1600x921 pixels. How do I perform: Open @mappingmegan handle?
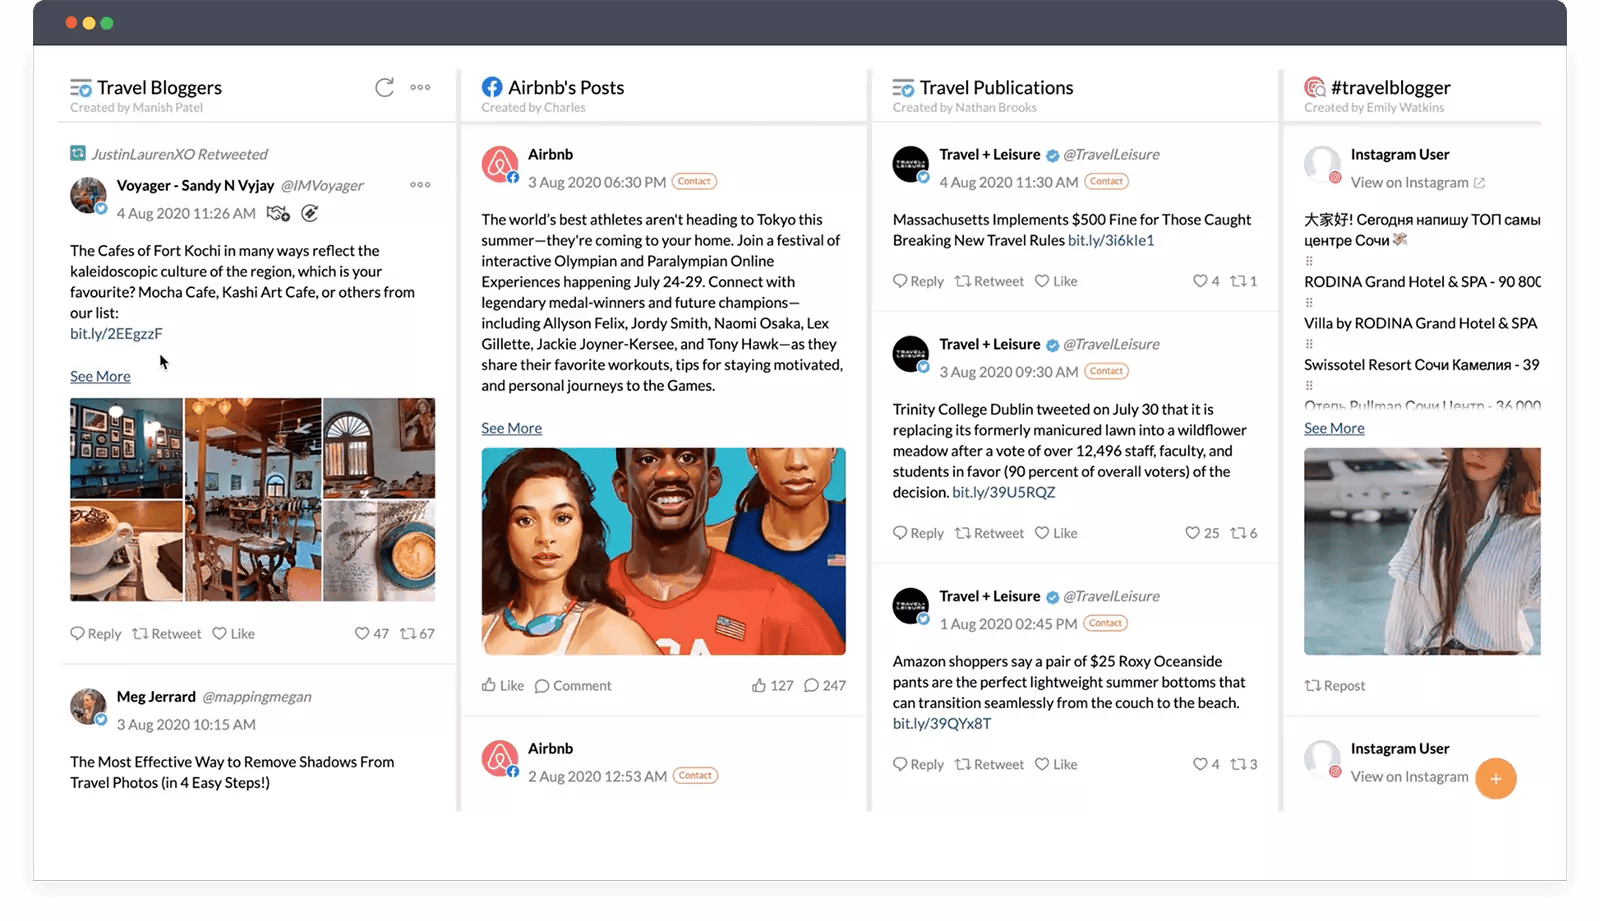[257, 697]
